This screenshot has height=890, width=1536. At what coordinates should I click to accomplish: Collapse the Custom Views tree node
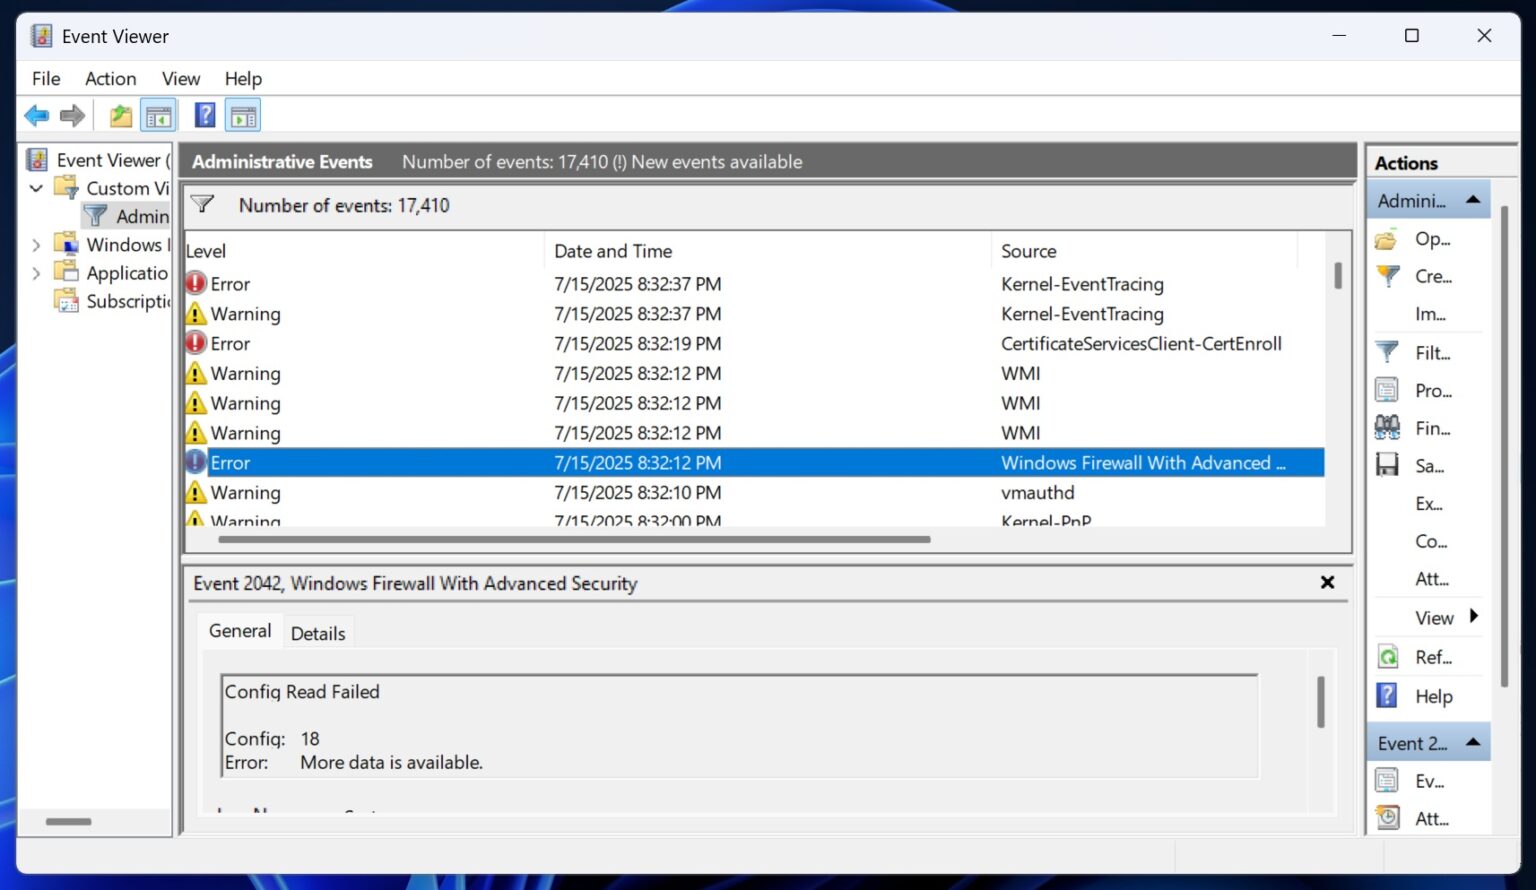36,188
